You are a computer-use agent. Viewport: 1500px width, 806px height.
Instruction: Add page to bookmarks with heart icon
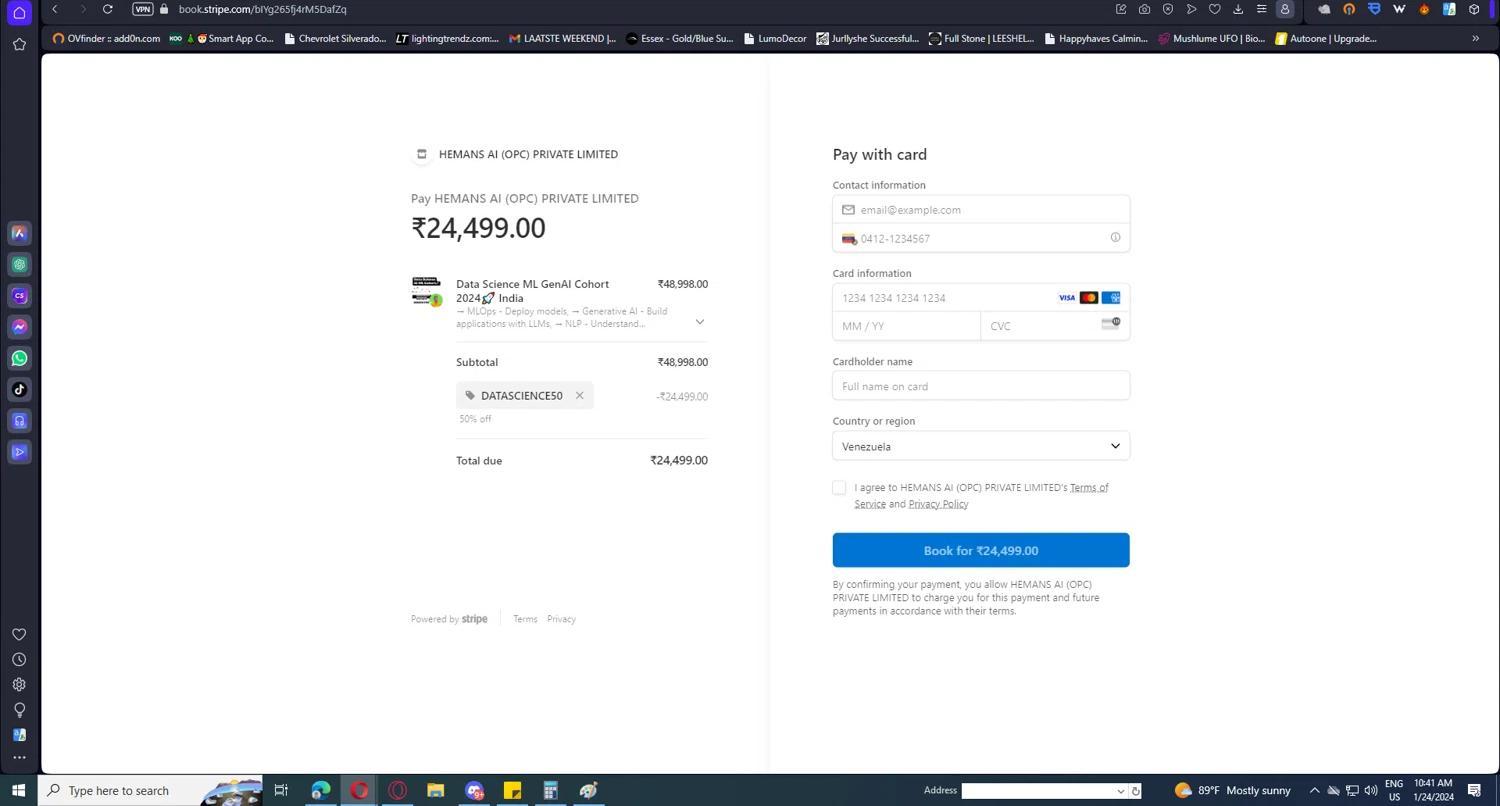click(1214, 9)
